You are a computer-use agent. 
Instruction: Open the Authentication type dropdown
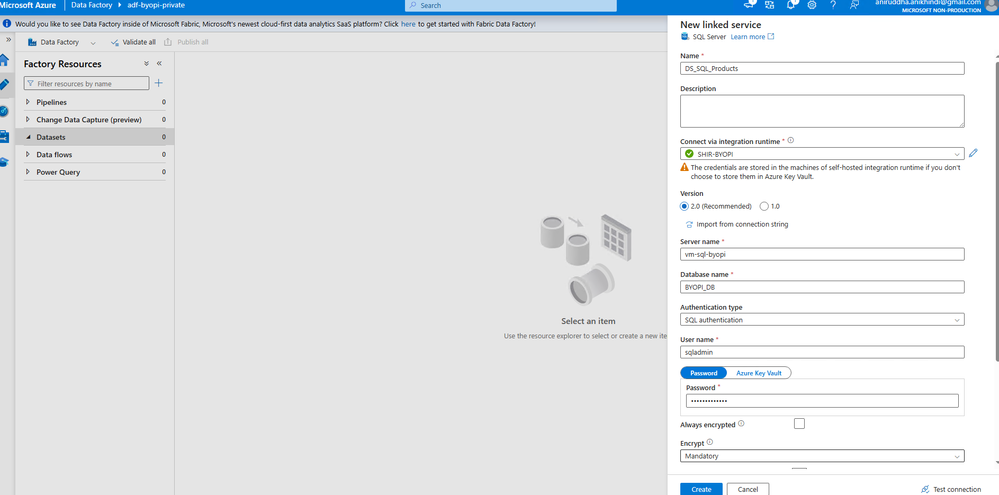click(x=822, y=320)
